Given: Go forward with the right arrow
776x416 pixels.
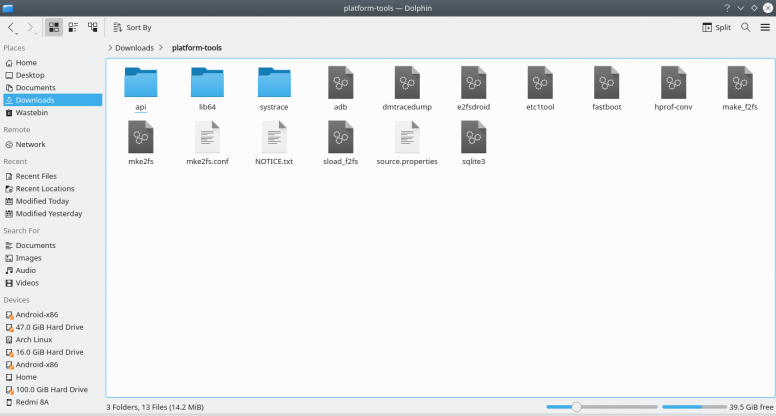Looking at the screenshot, I should point(30,28).
